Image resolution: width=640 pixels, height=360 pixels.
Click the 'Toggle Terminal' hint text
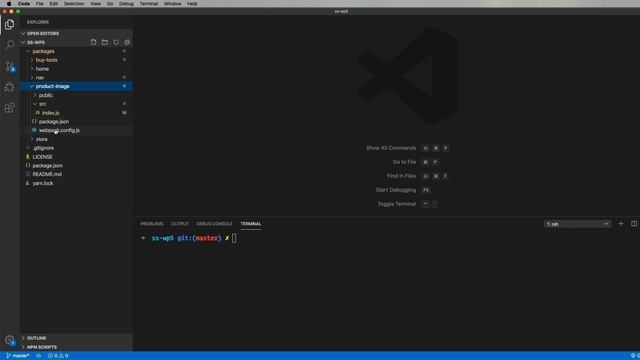tap(396, 204)
